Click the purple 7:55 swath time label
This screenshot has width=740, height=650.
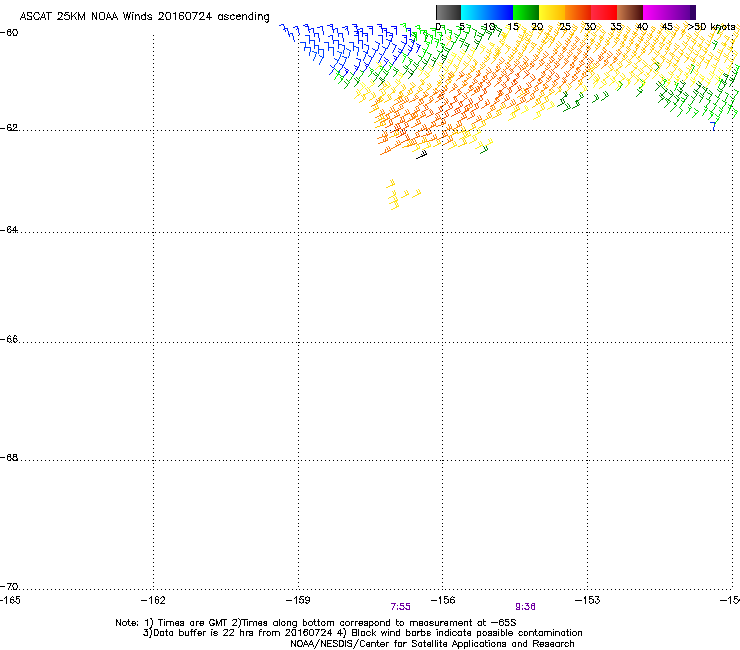tap(401, 607)
